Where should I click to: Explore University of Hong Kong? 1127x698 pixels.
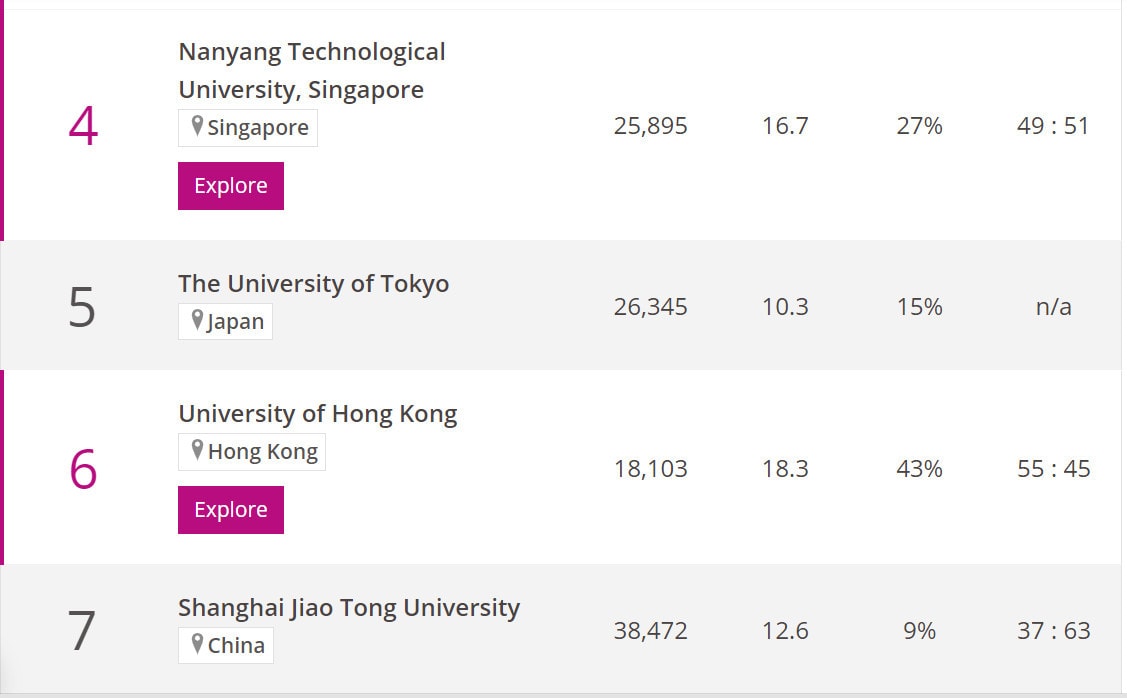[231, 510]
